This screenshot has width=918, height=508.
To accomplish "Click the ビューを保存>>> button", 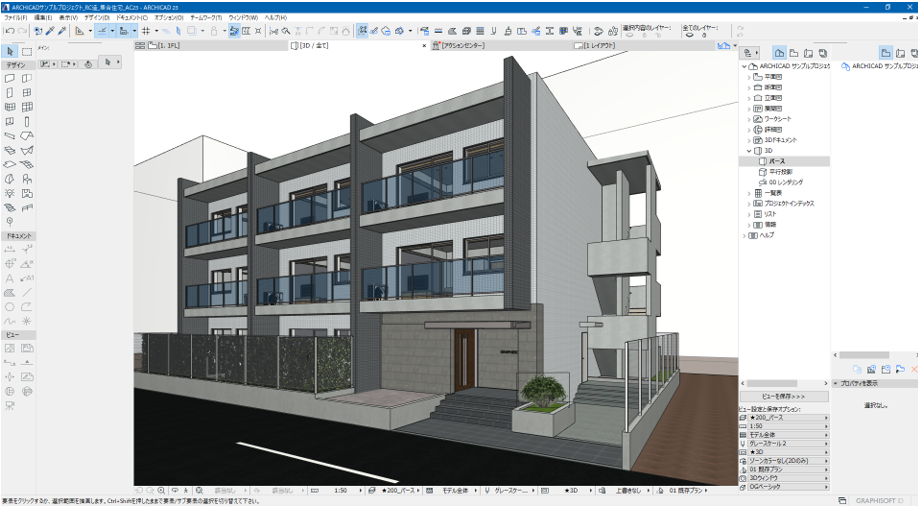I will click(784, 396).
